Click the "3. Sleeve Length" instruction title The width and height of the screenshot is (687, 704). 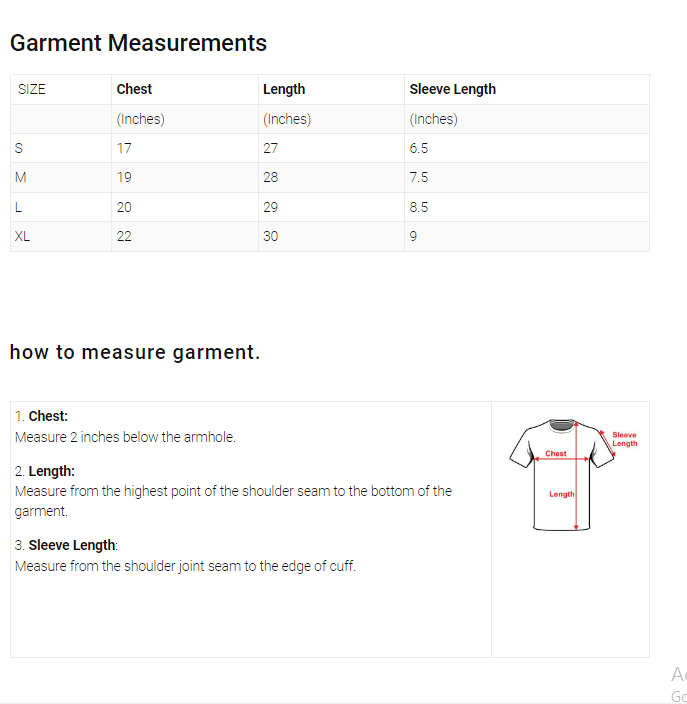click(66, 545)
